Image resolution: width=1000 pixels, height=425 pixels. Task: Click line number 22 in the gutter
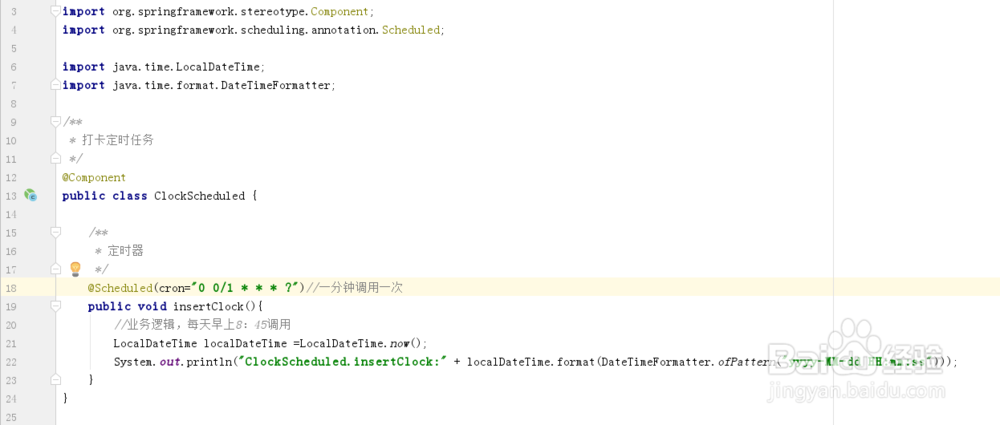(x=11, y=362)
